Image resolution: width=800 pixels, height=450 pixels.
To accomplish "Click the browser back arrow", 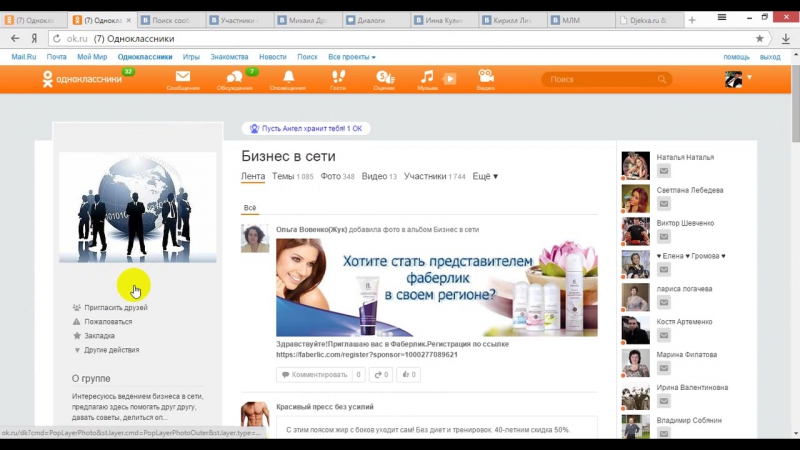I will pyautogui.click(x=15, y=38).
